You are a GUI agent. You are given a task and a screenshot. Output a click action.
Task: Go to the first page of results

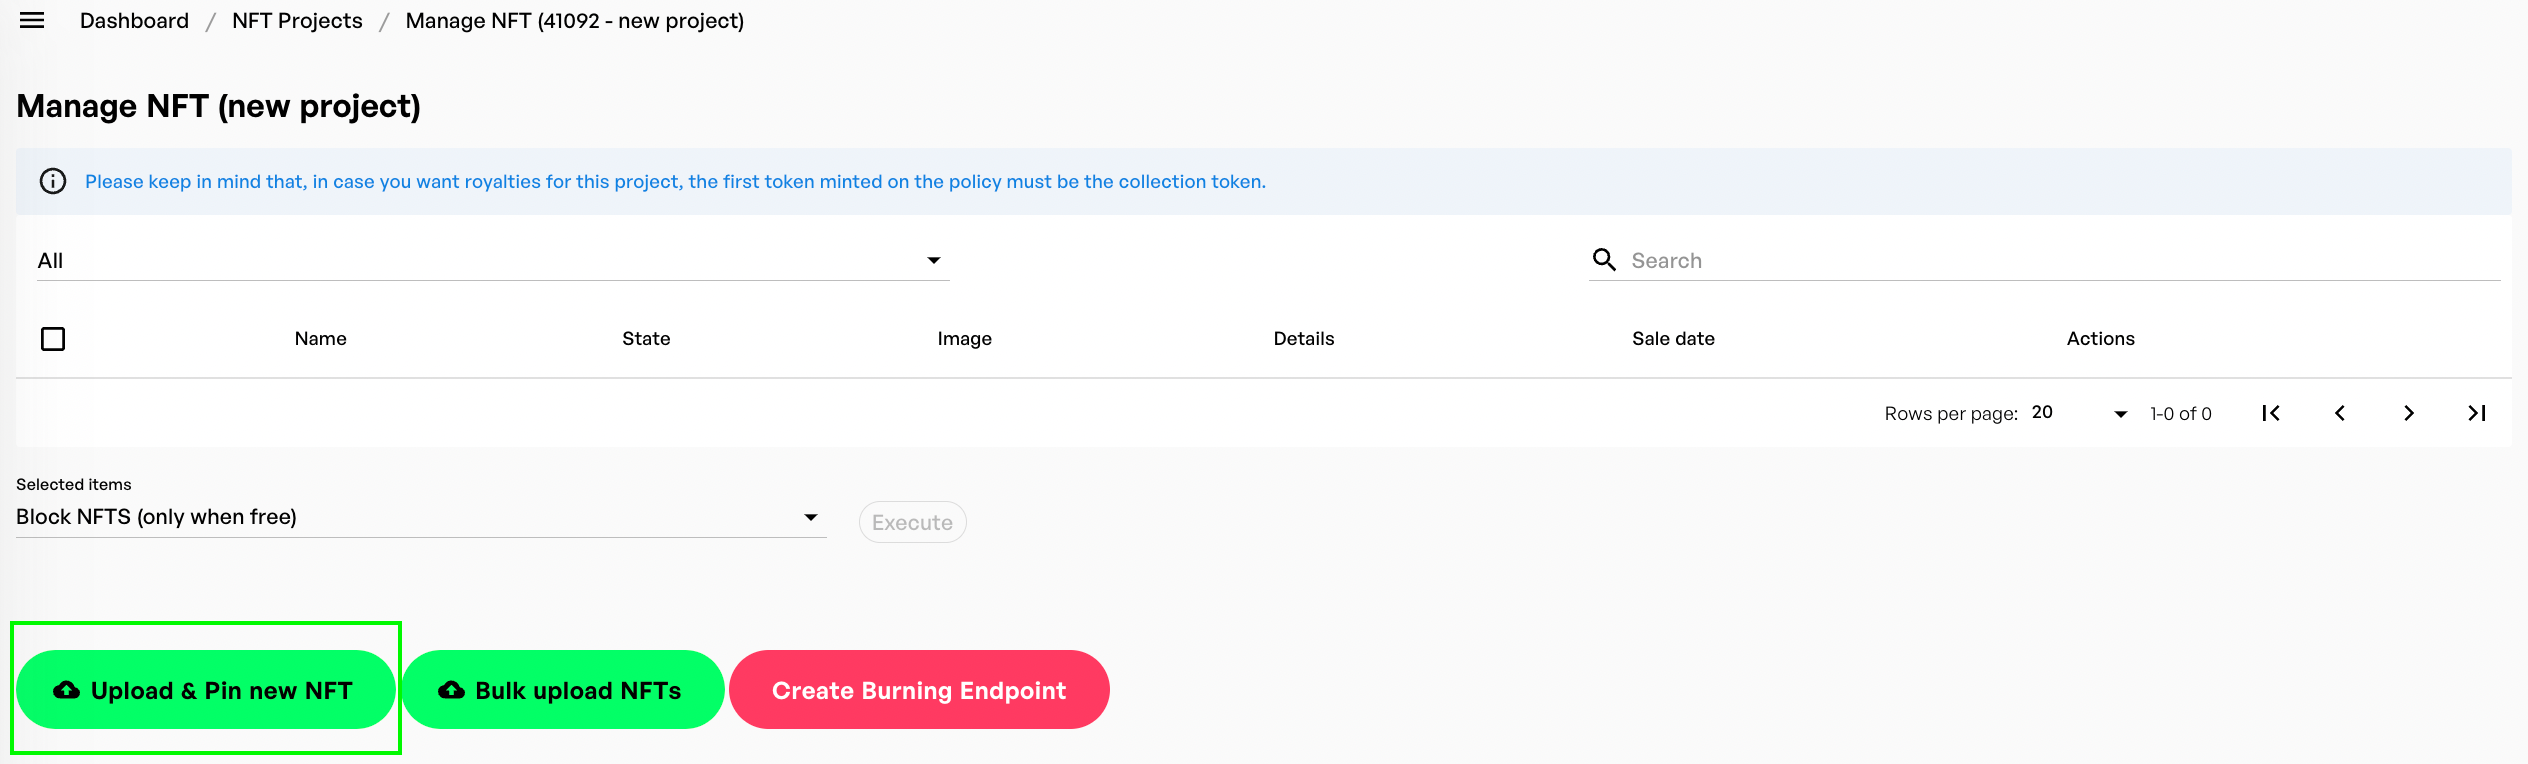click(2271, 413)
